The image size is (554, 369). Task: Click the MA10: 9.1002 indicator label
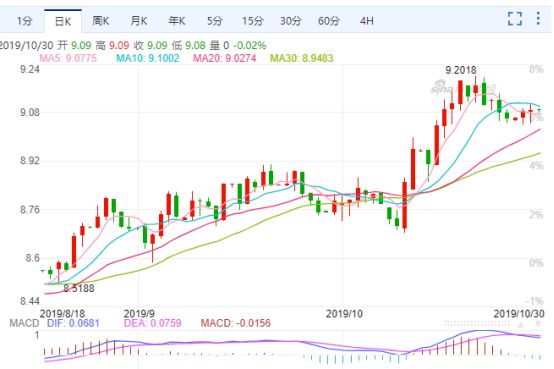[x=148, y=58]
